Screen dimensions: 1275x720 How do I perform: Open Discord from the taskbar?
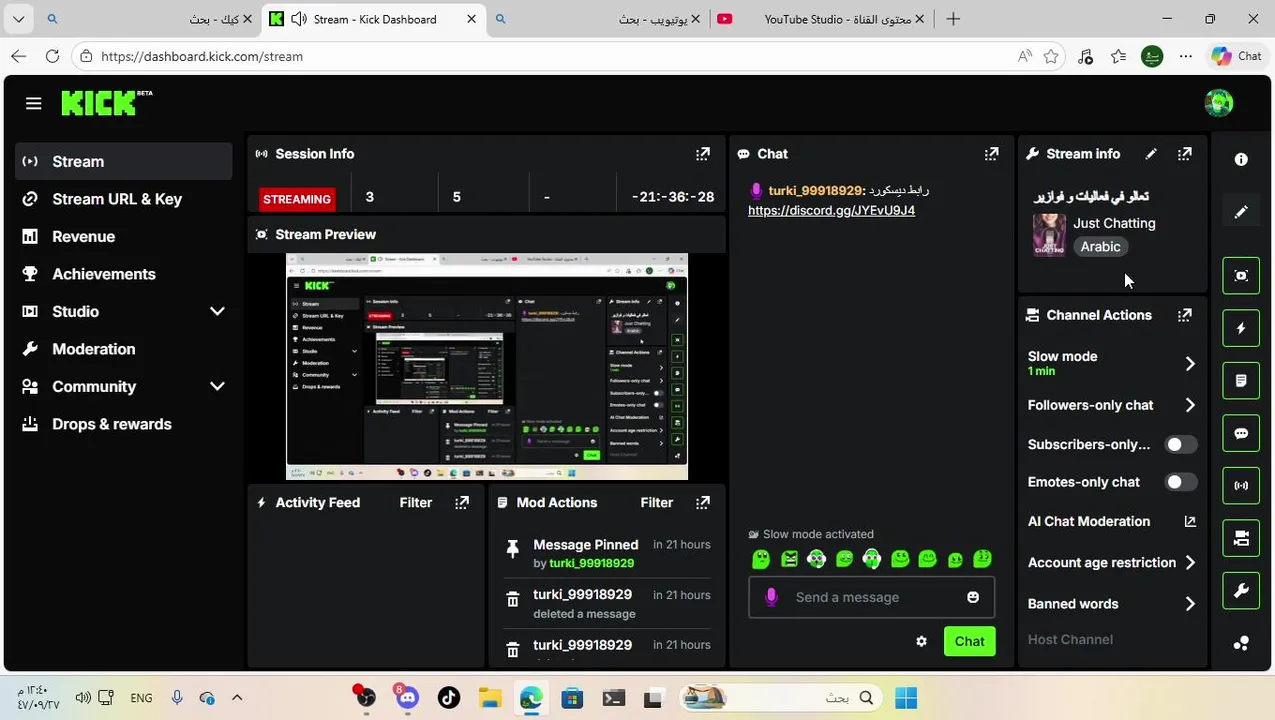point(406,697)
